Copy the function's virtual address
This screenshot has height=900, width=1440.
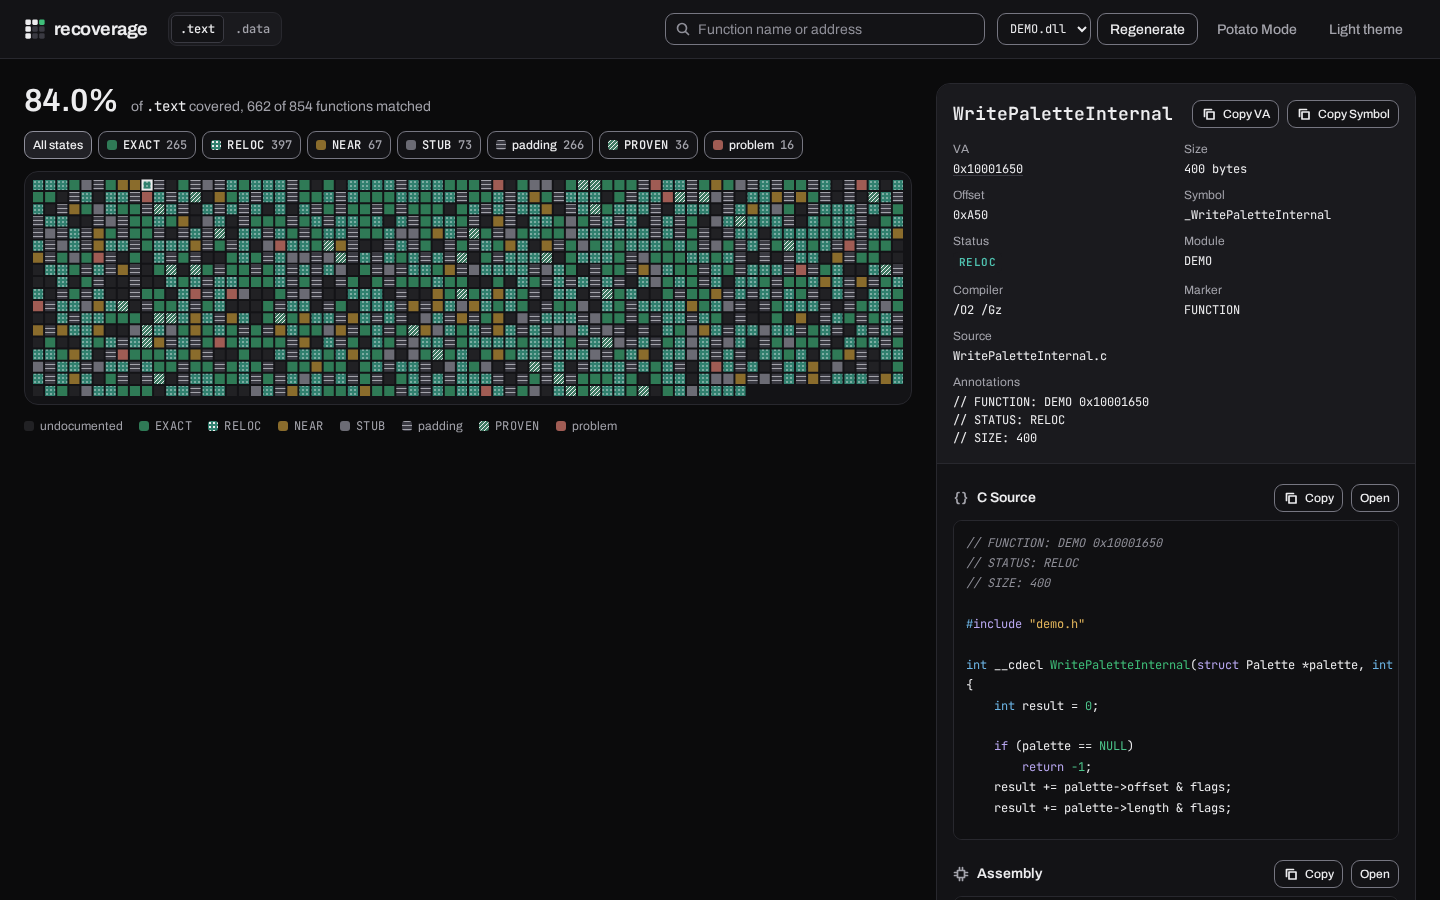coord(1235,114)
